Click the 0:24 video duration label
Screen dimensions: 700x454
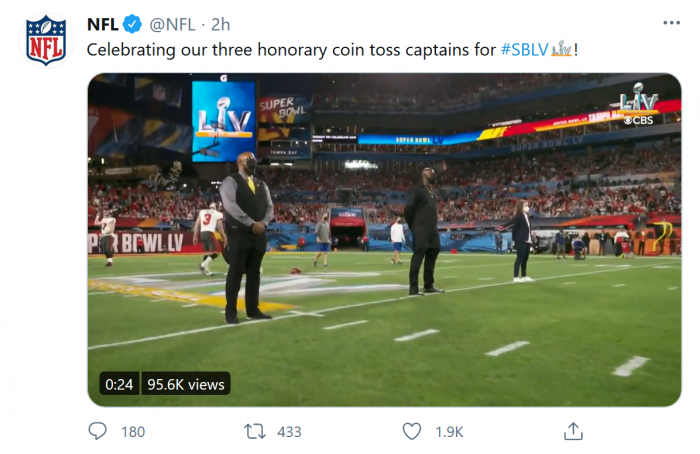(x=118, y=383)
